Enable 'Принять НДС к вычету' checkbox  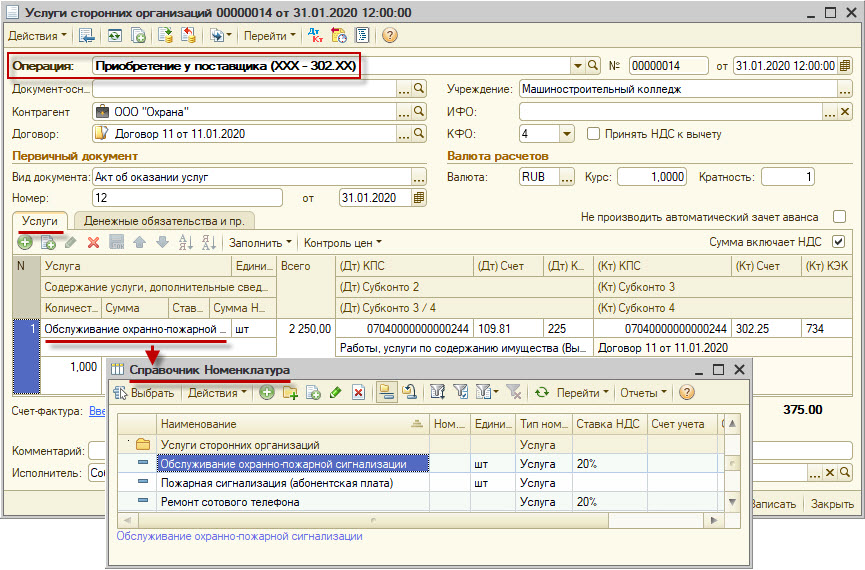point(594,134)
